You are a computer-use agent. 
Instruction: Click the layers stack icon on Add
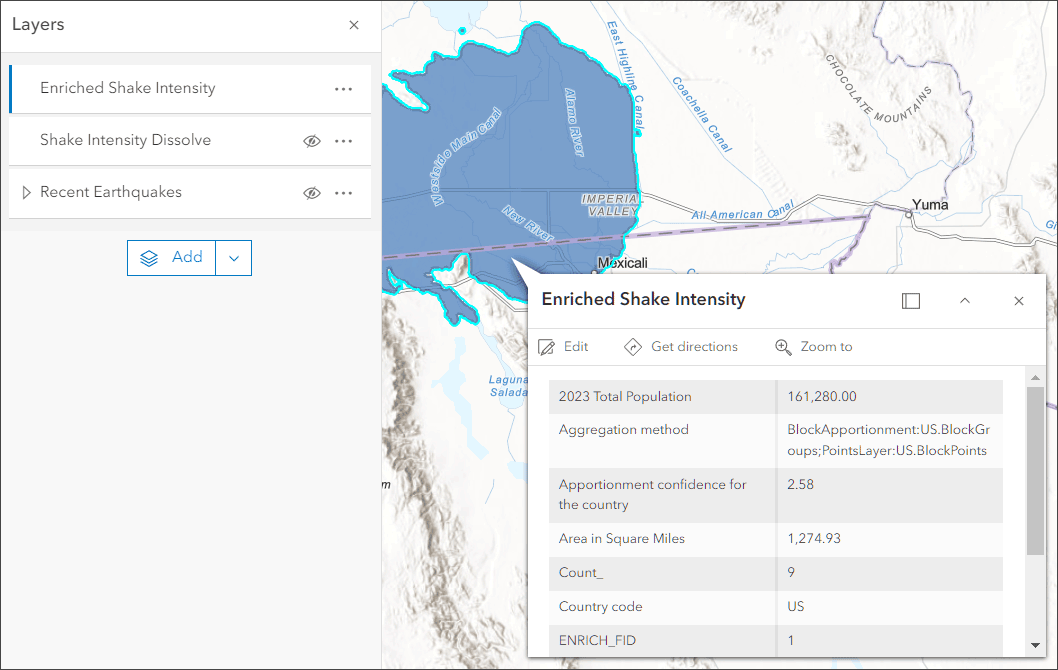tap(149, 258)
